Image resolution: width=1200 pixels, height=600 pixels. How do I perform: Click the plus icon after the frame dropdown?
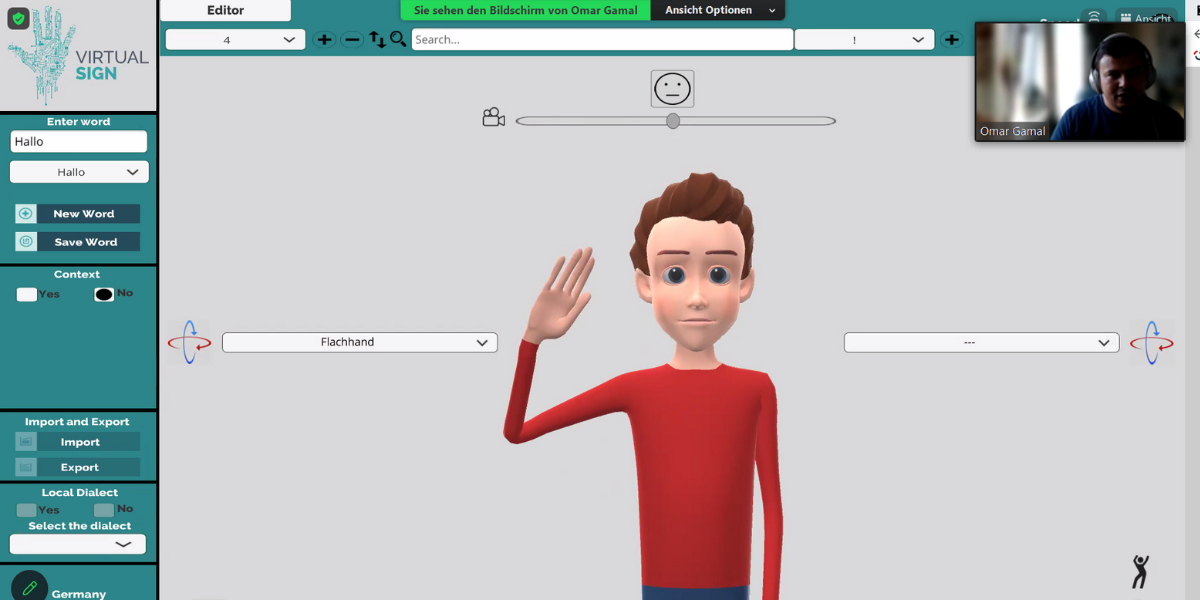[x=324, y=39]
